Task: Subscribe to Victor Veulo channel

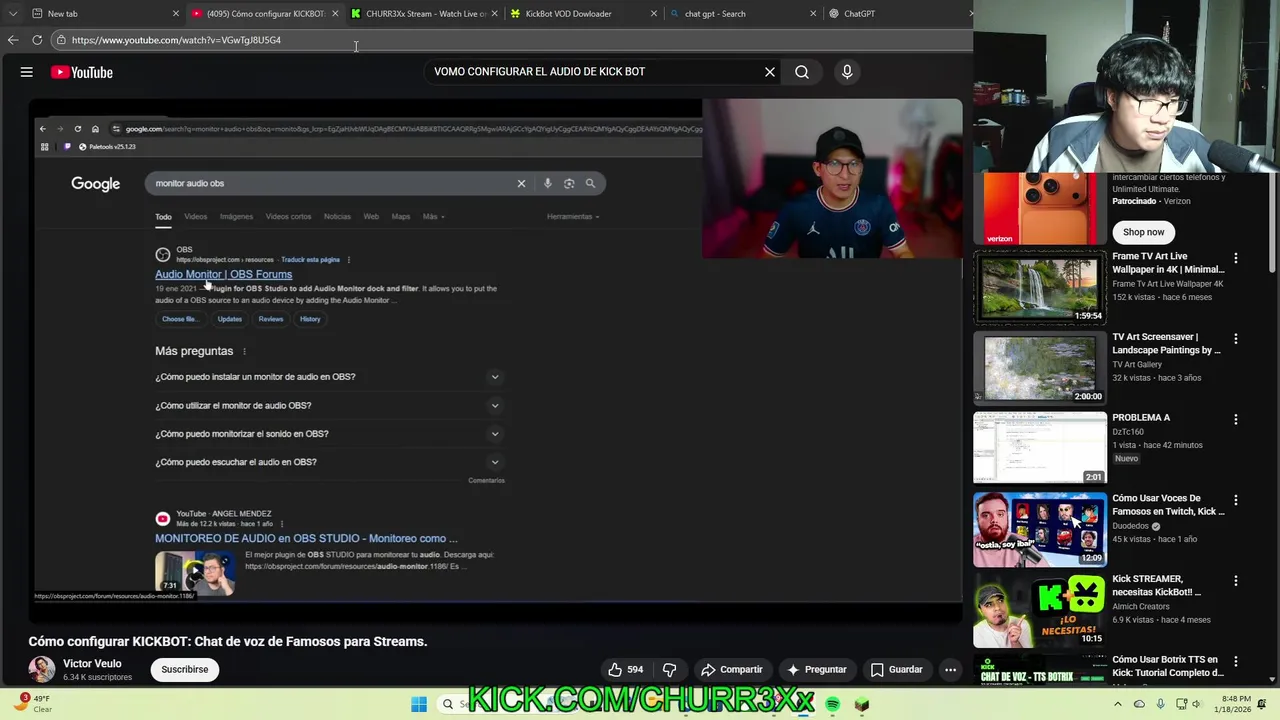Action: [x=185, y=669]
